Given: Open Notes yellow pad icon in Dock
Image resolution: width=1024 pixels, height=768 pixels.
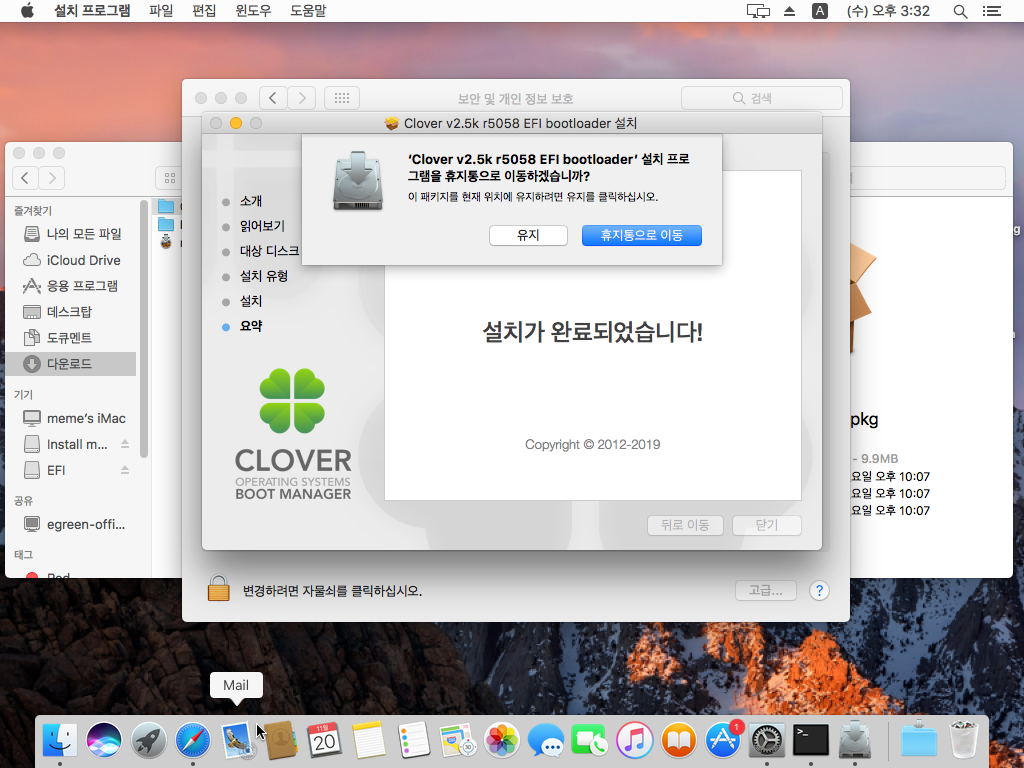Looking at the screenshot, I should pos(369,741).
